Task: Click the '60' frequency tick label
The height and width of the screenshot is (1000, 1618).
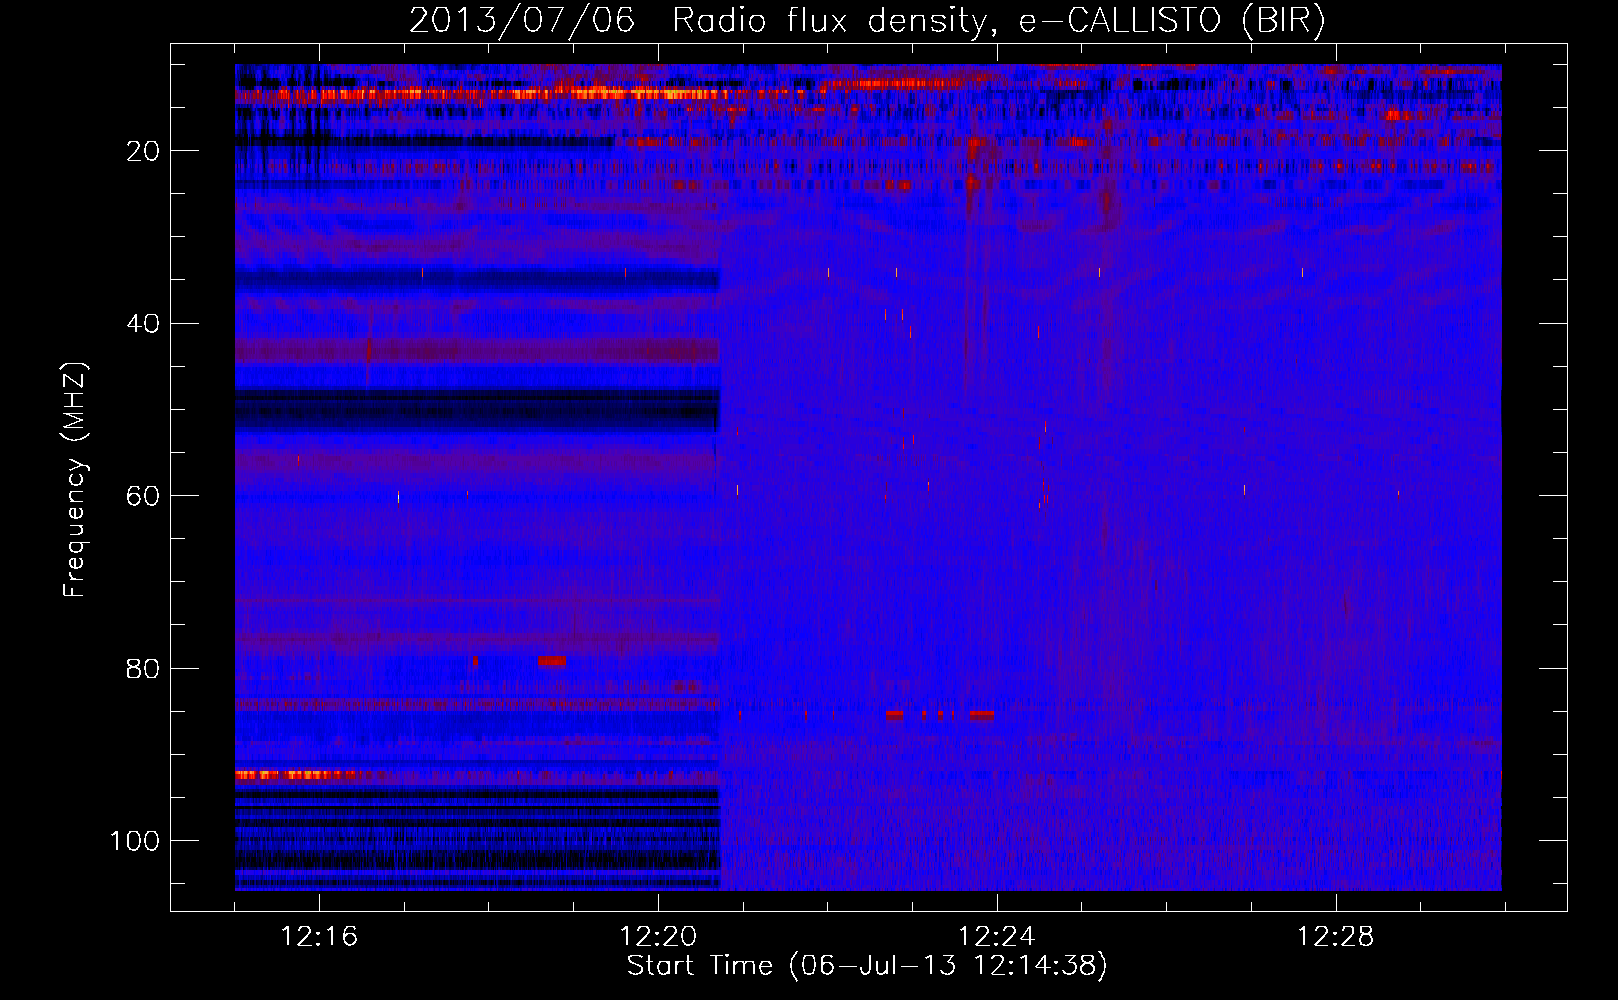Action: (x=143, y=496)
